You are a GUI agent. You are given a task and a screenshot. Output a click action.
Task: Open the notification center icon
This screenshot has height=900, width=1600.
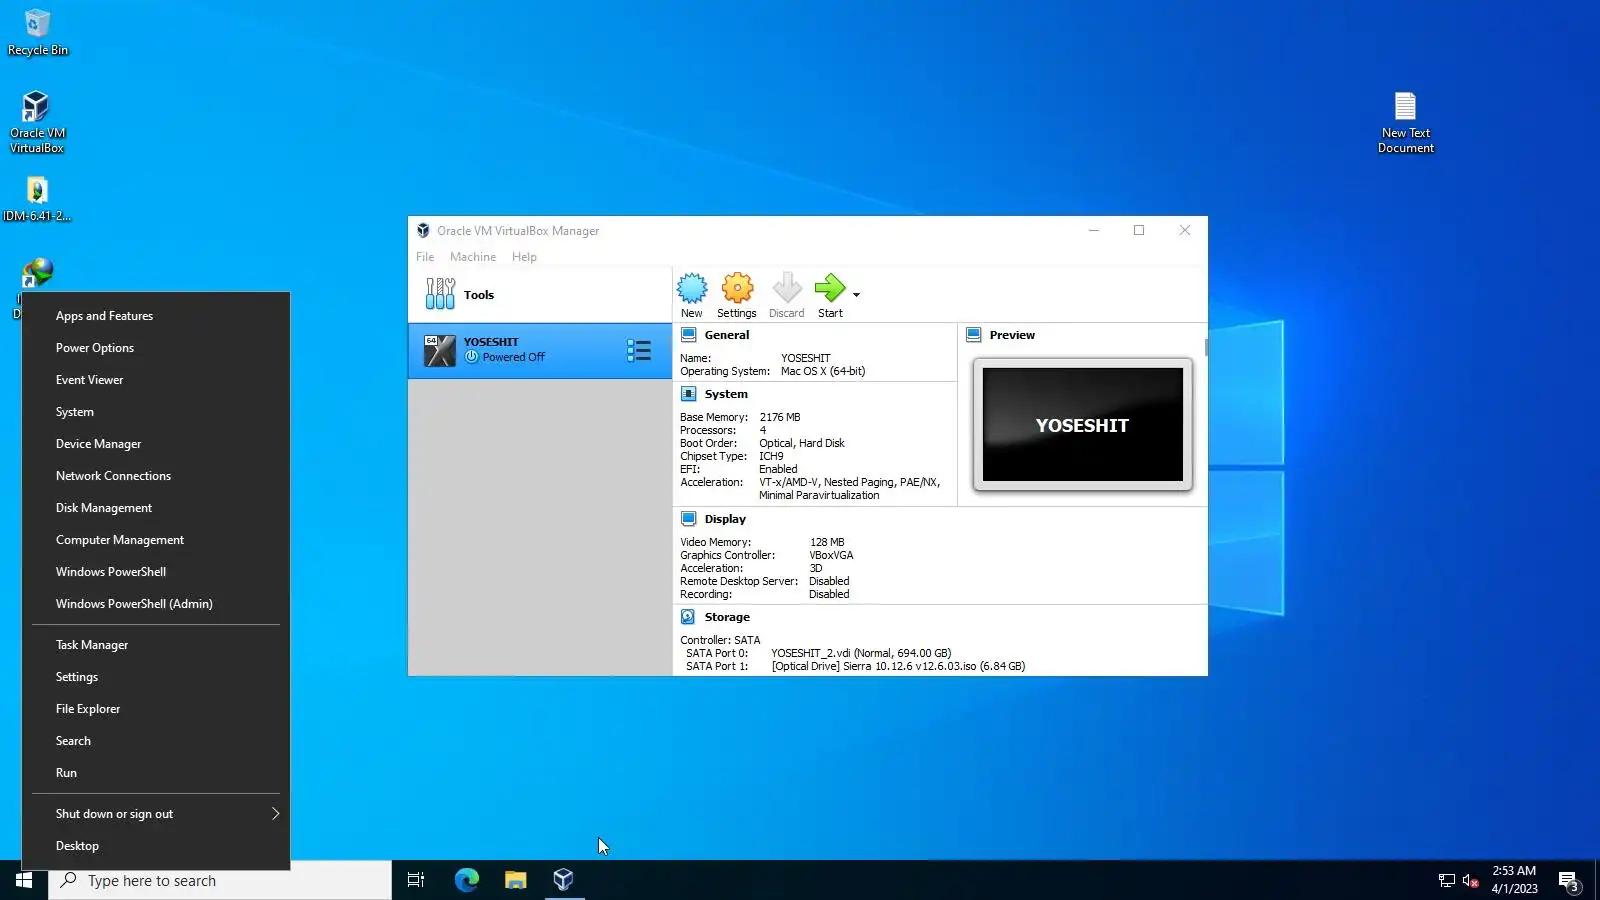[x=1569, y=881]
